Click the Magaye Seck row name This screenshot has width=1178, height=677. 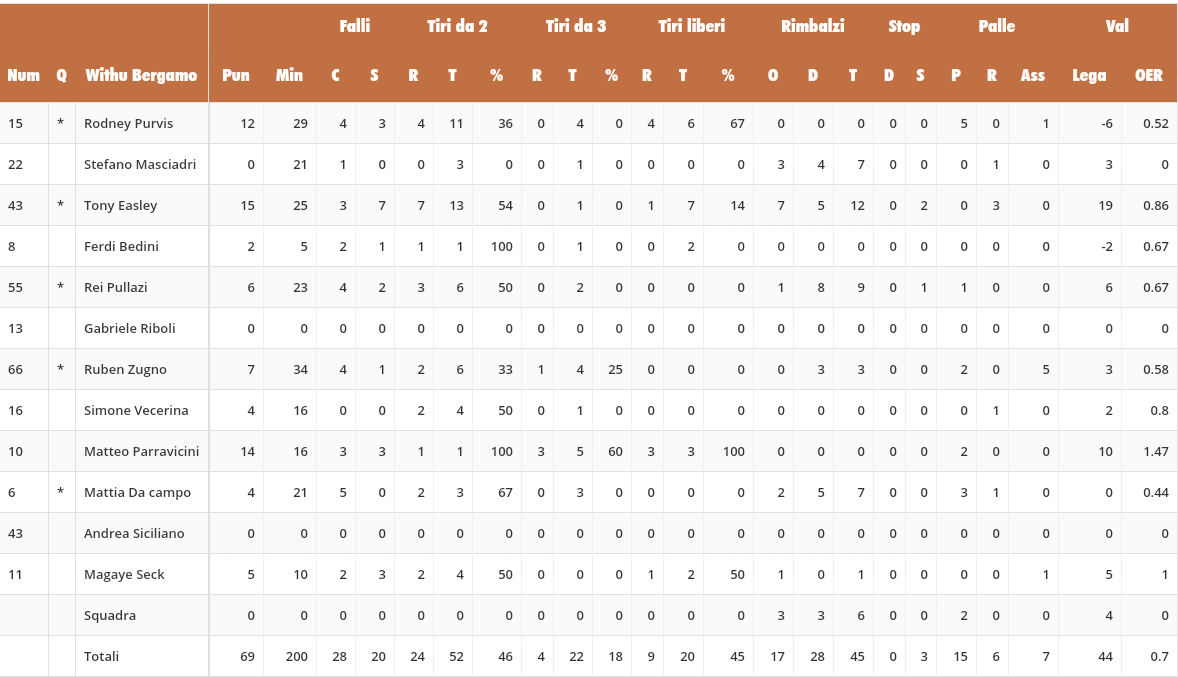[124, 574]
